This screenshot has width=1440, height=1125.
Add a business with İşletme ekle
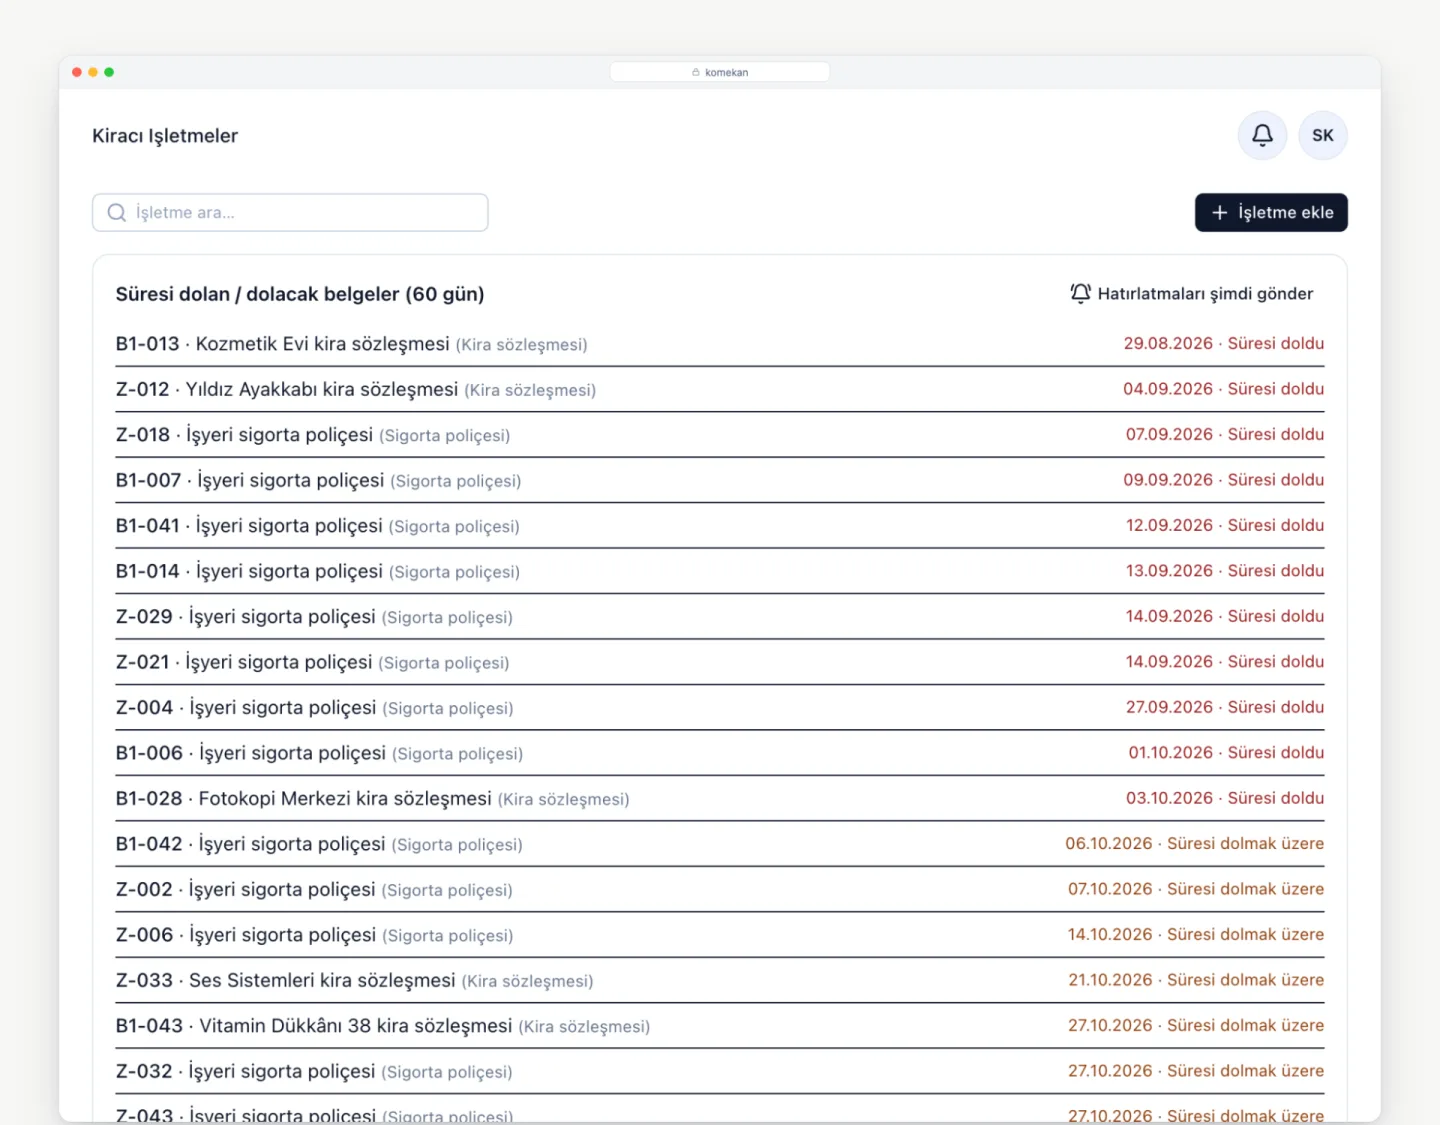1271,213
